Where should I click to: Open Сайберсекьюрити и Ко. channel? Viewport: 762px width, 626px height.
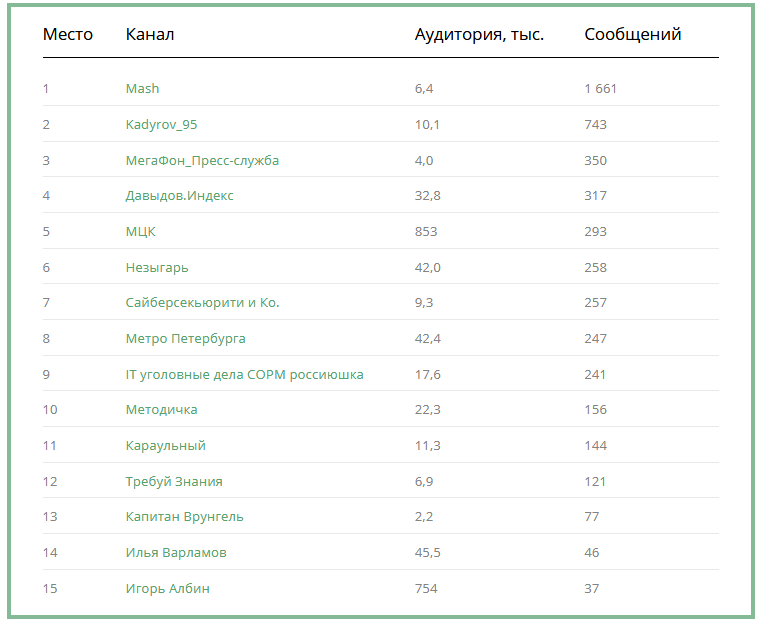pos(202,303)
